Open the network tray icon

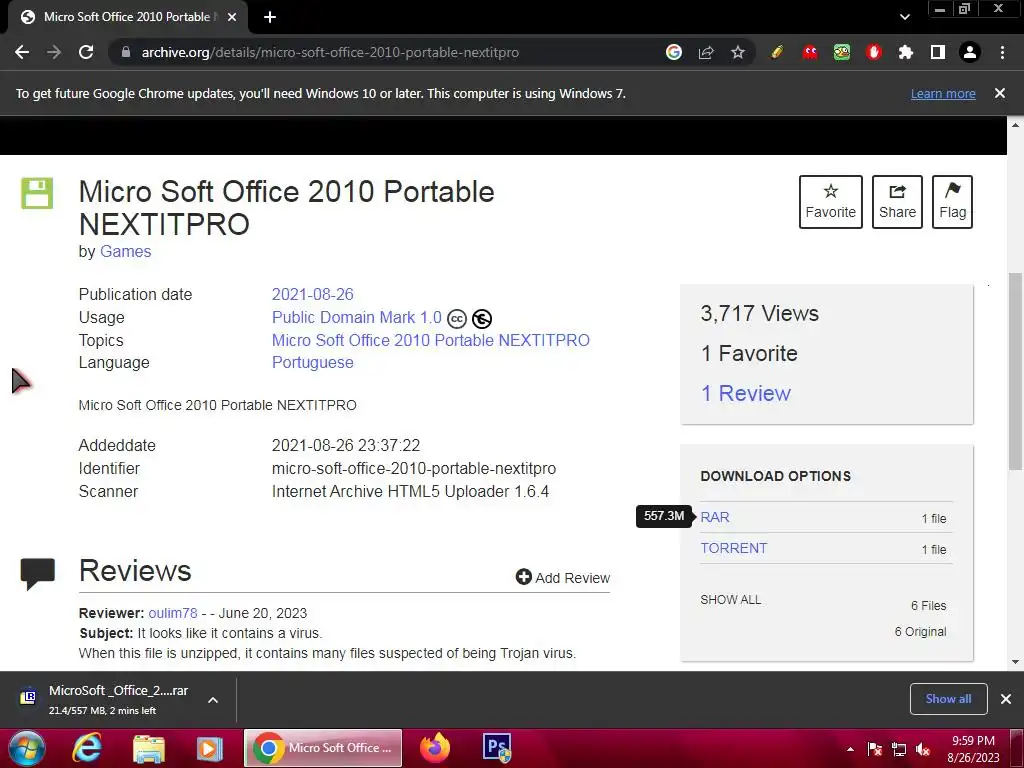(899, 750)
